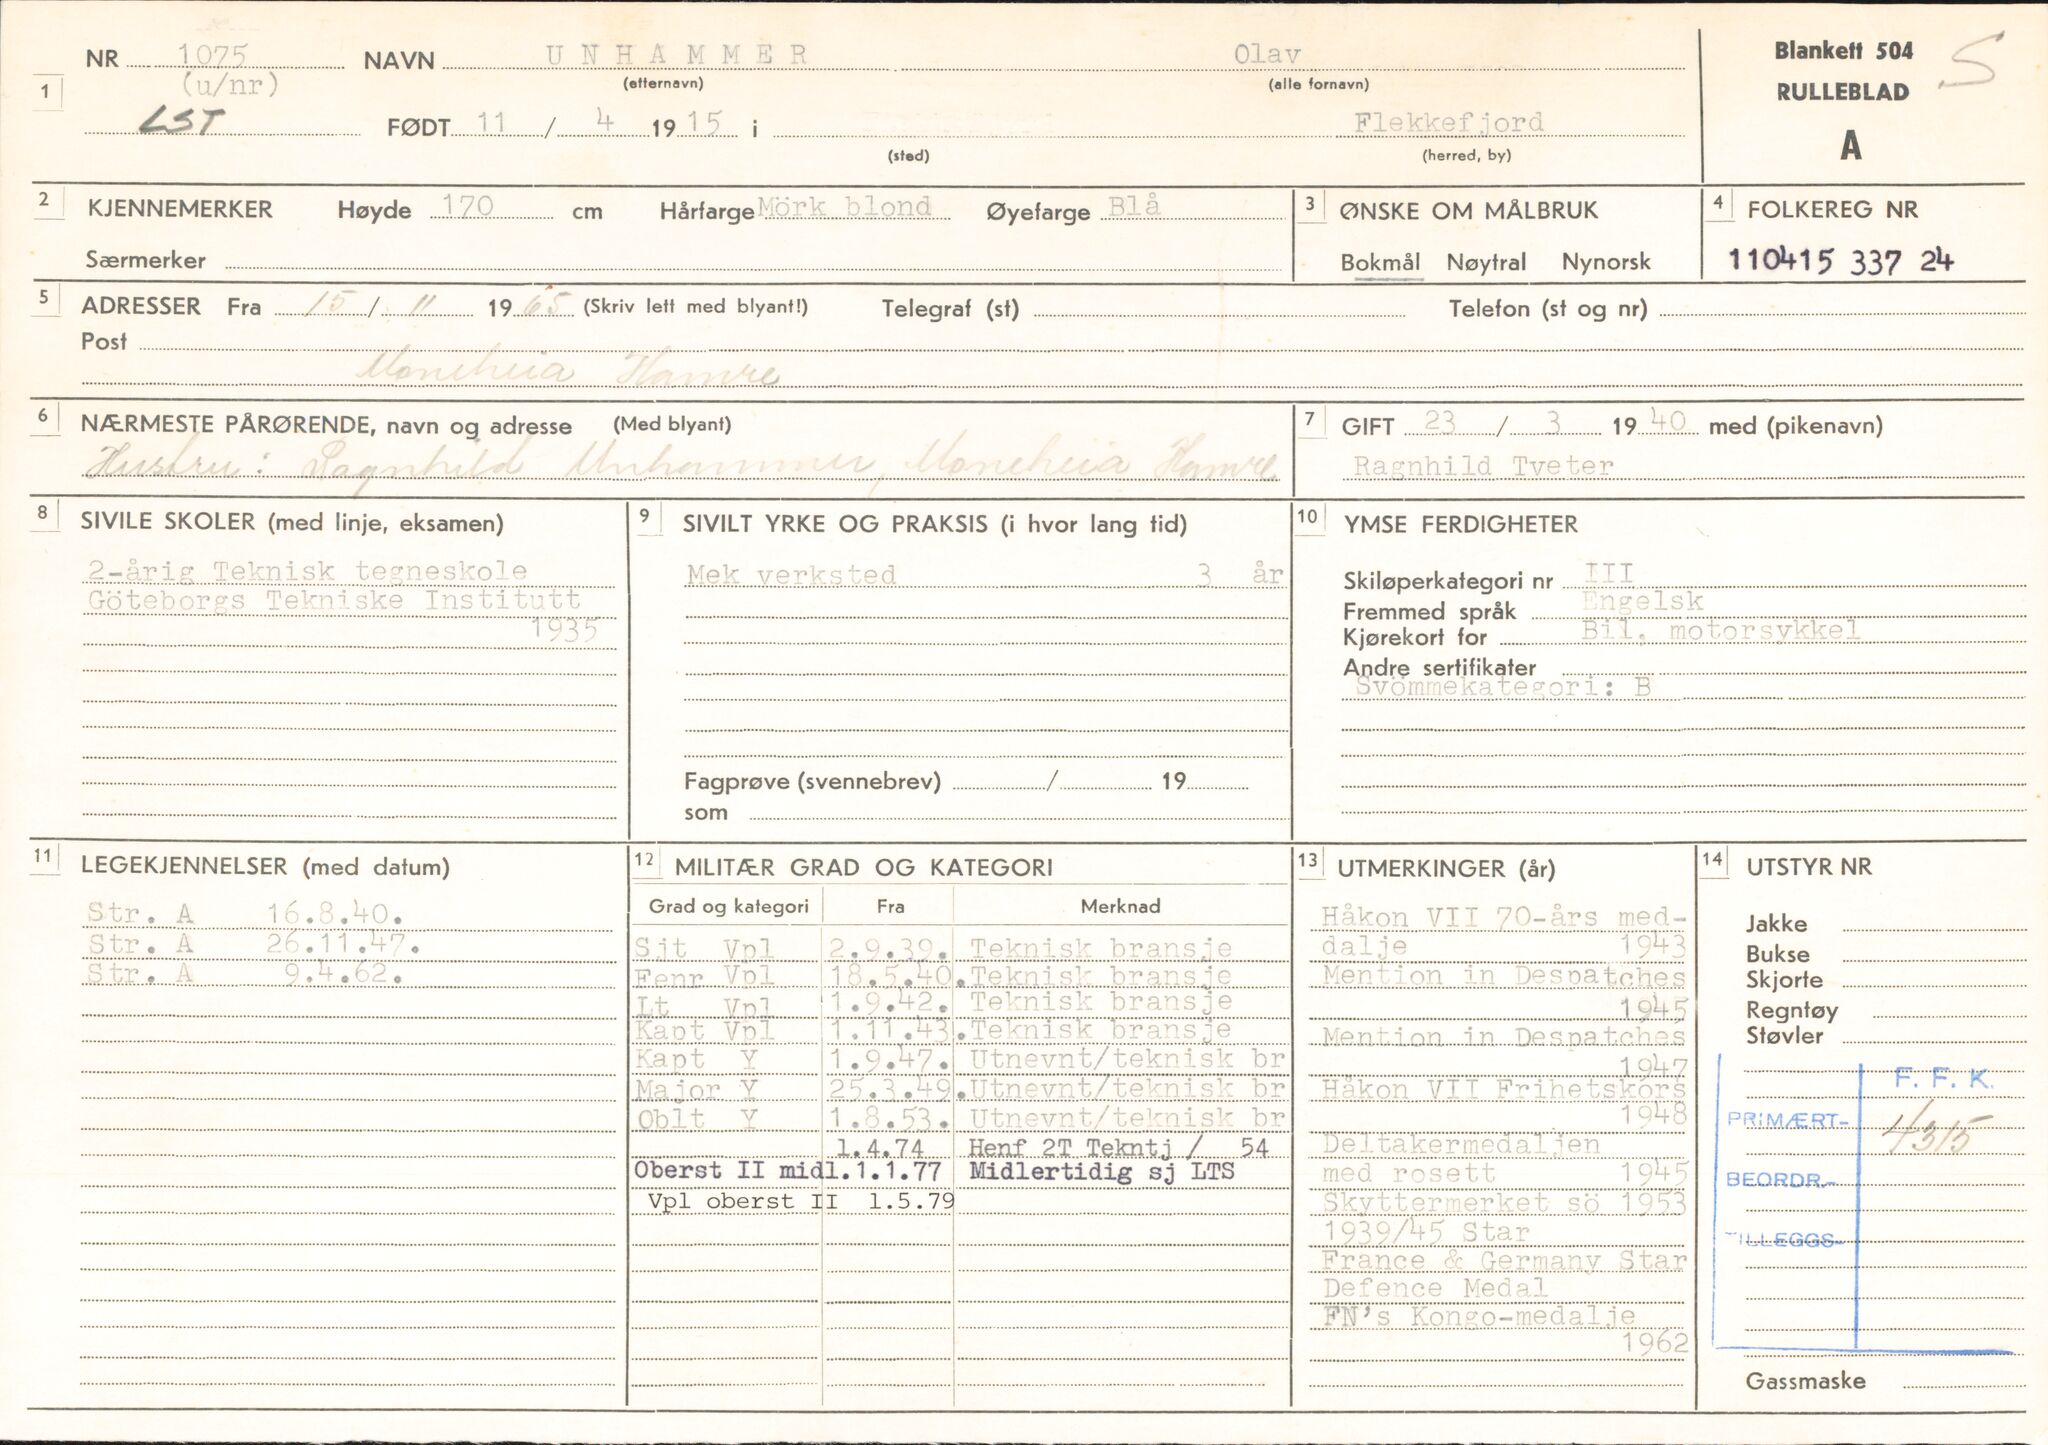
Task: Click the Skiløperkategori value III
Action: [1609, 572]
